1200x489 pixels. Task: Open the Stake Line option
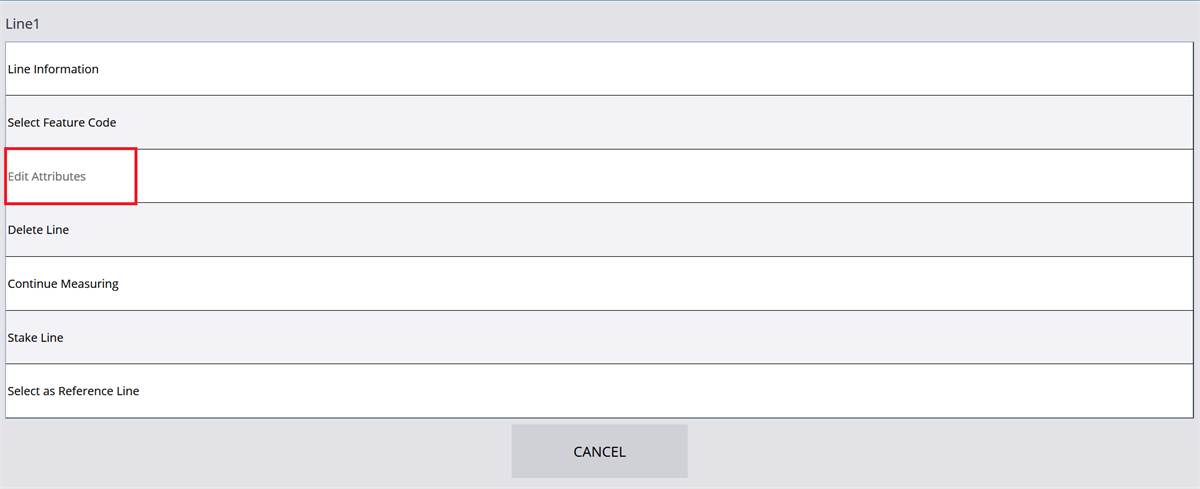(599, 338)
